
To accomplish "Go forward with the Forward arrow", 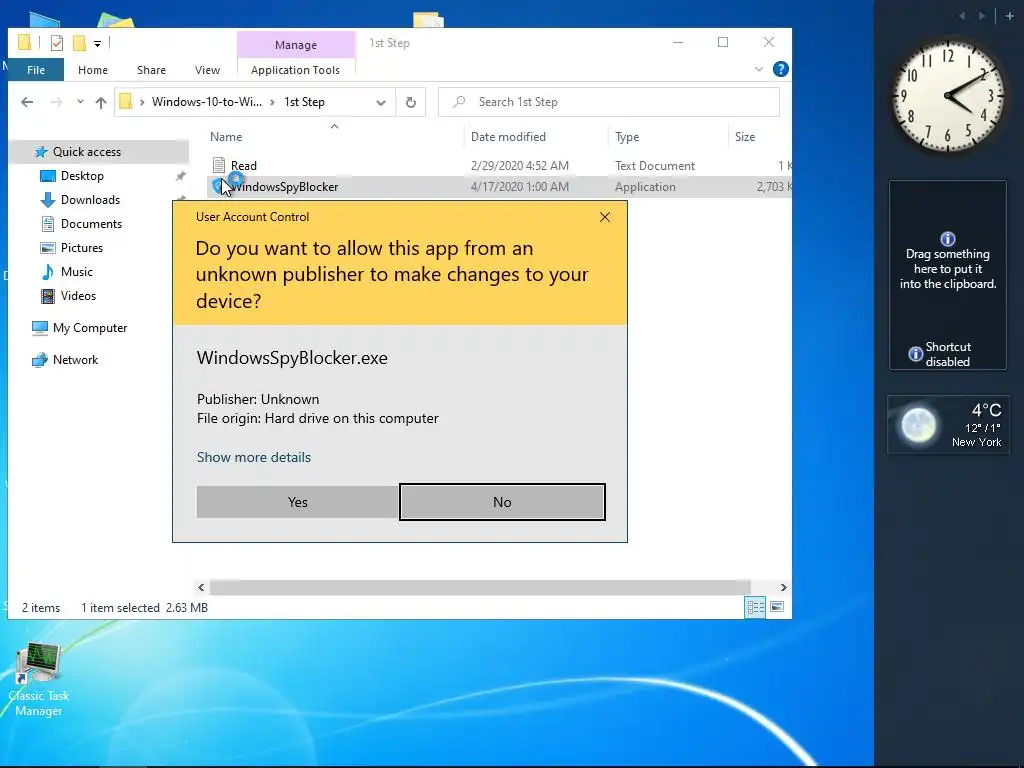I will [56, 102].
